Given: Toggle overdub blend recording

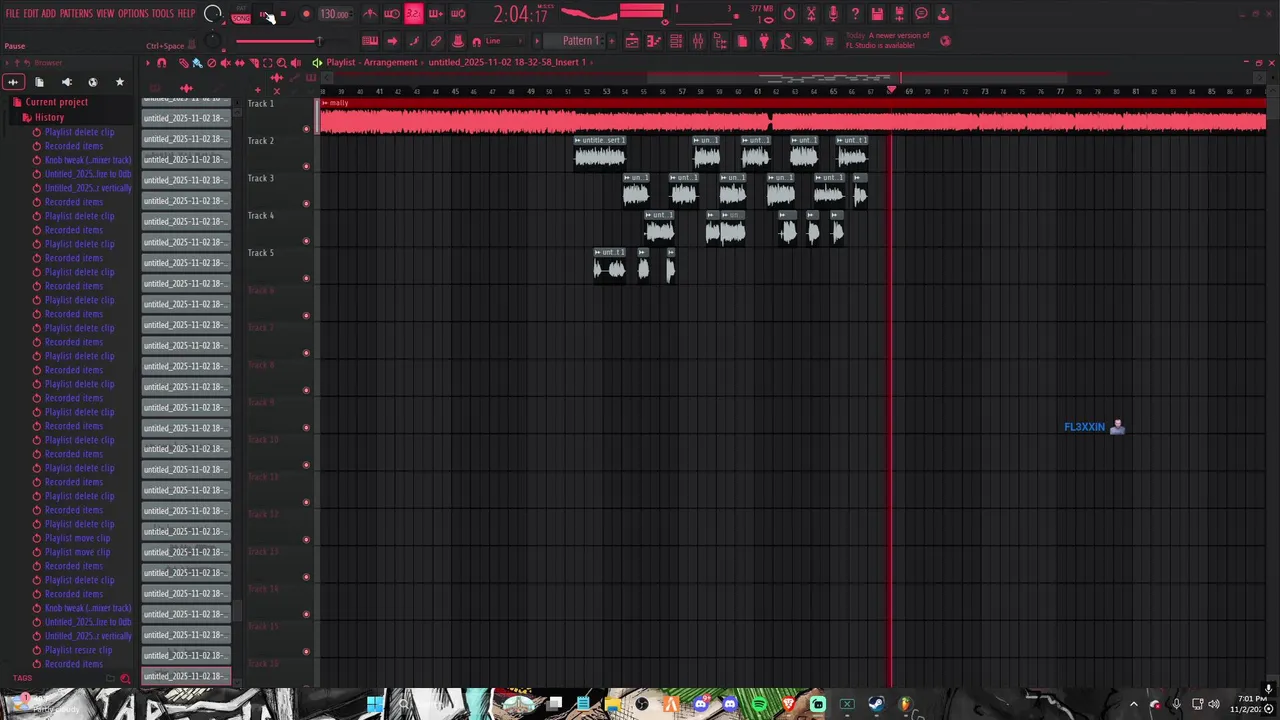Looking at the screenshot, I should pyautogui.click(x=435, y=14).
